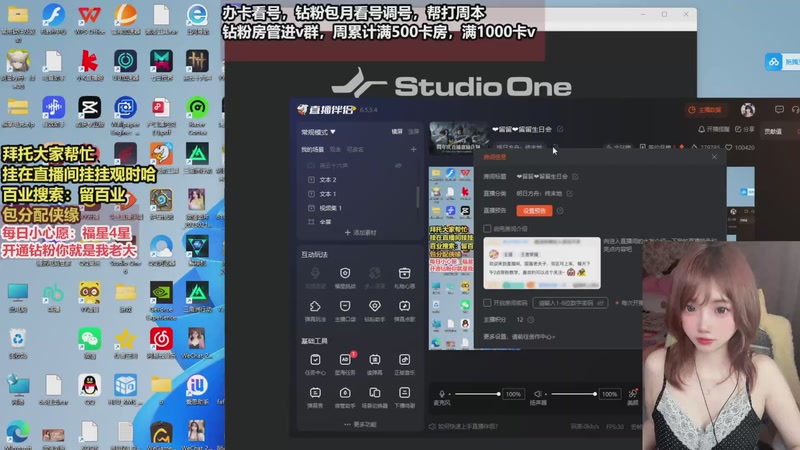This screenshot has height=450, width=800.
Task: Open the streamer avatar profile
Action: 747,110
